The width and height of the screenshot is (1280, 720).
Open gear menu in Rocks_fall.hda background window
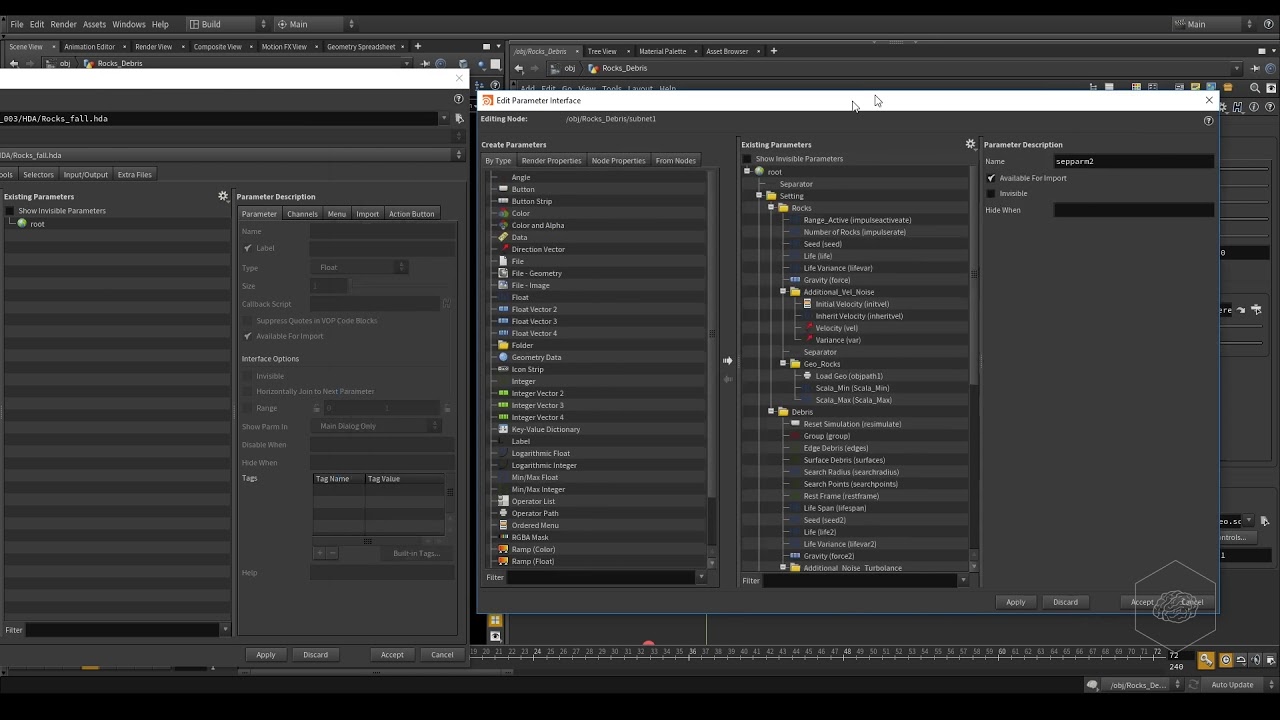point(223,197)
